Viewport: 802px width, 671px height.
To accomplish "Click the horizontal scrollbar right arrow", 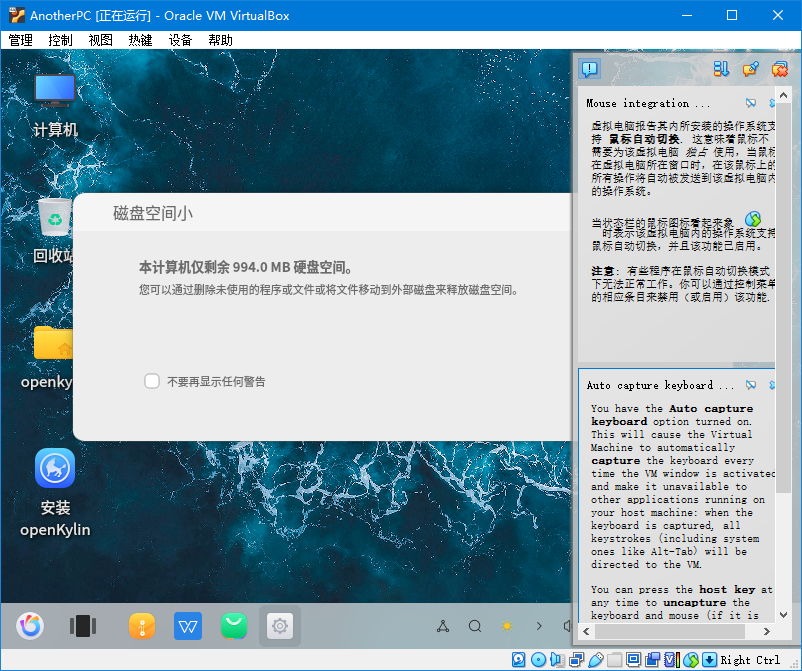I will point(766,632).
